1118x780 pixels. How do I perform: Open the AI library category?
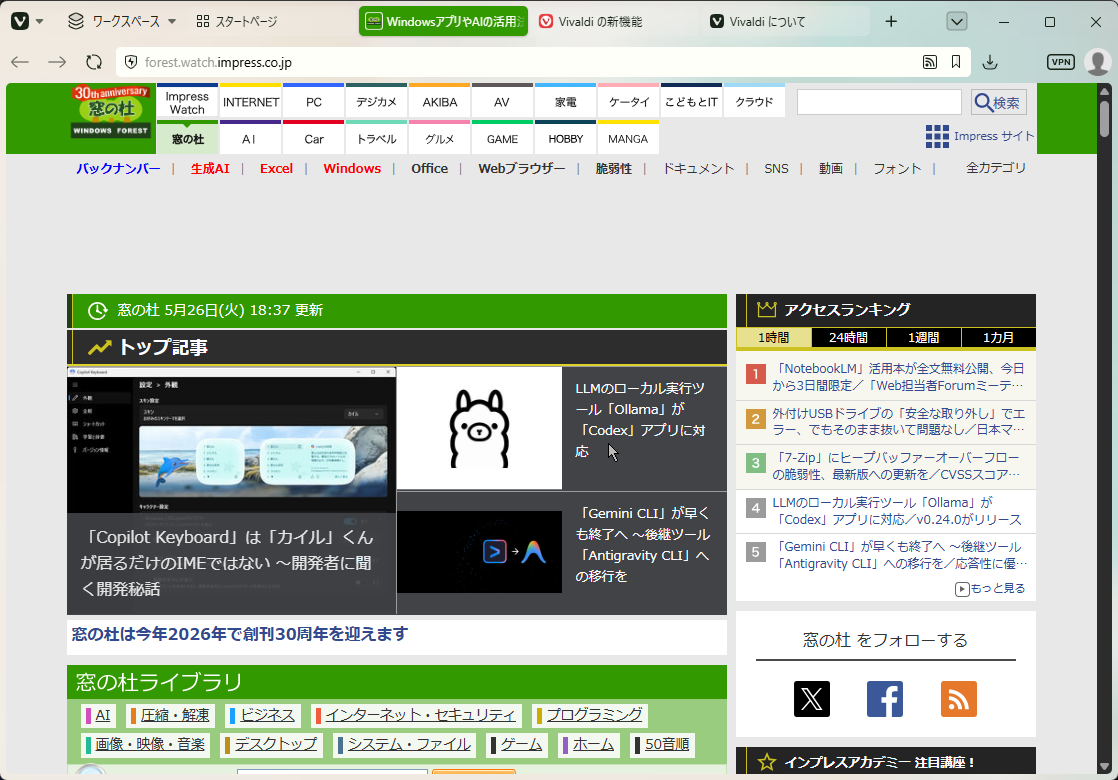[98, 715]
